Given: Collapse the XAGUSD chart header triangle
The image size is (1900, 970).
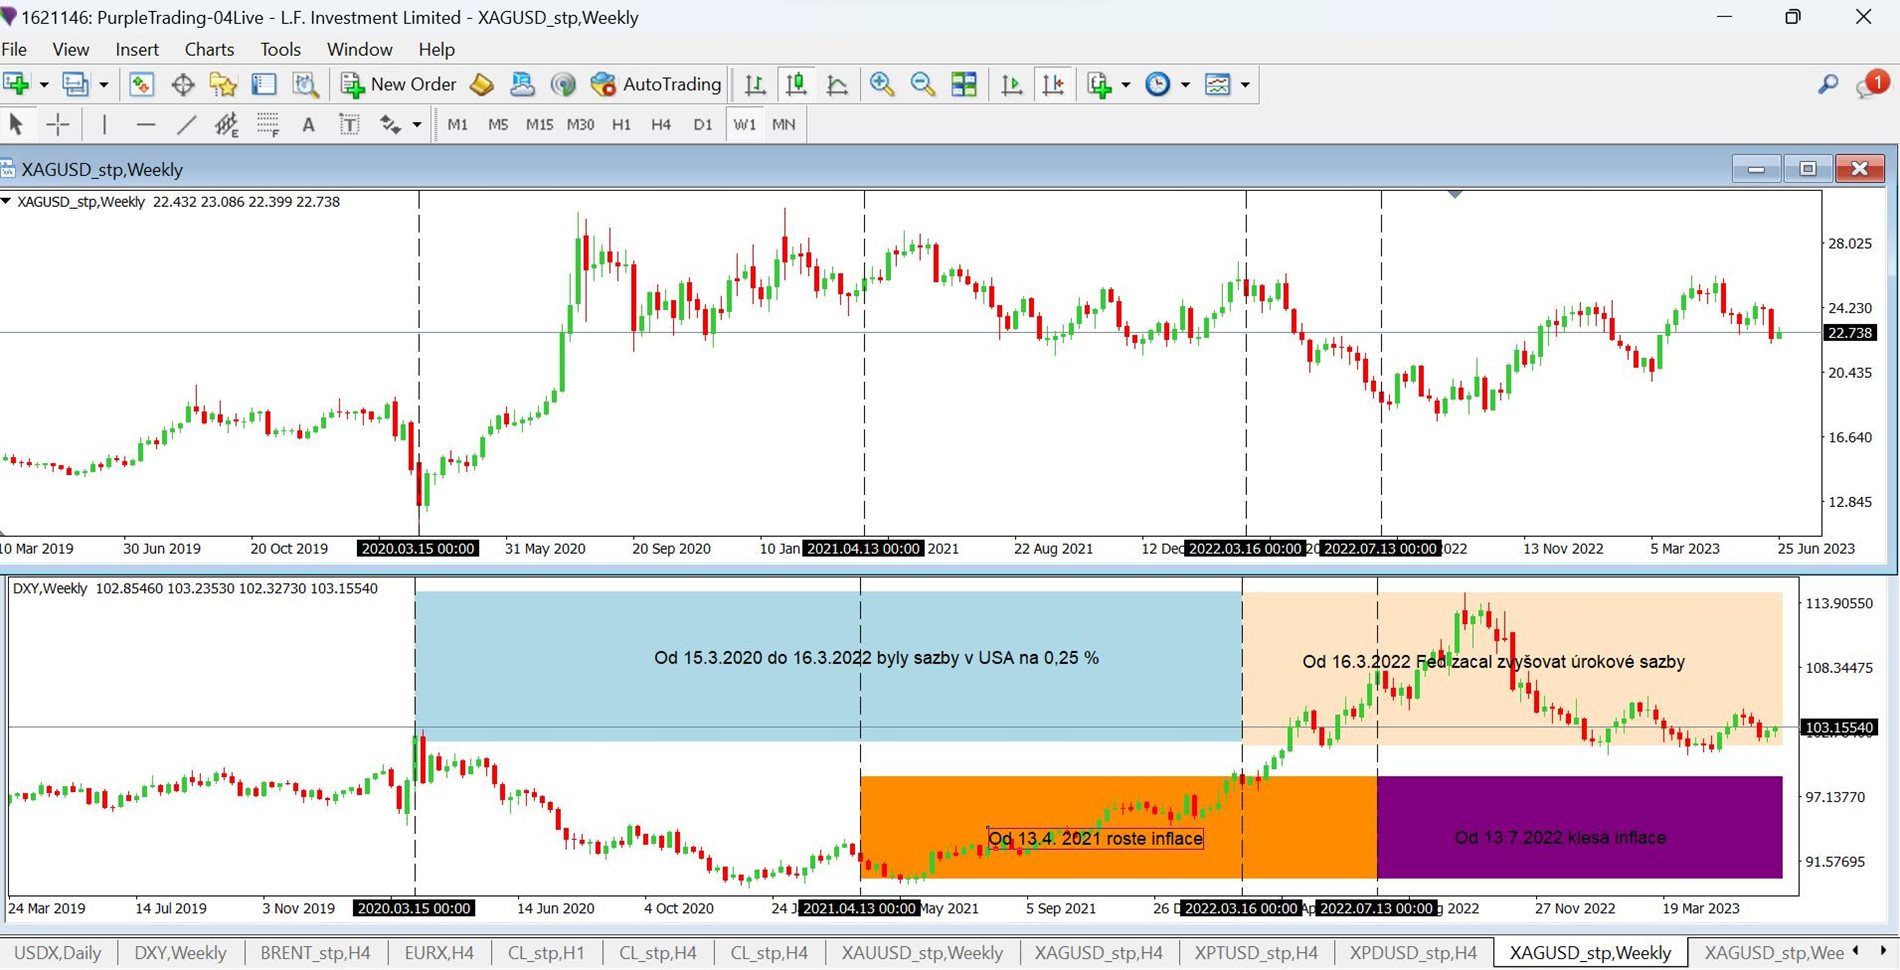Looking at the screenshot, I should 7,201.
